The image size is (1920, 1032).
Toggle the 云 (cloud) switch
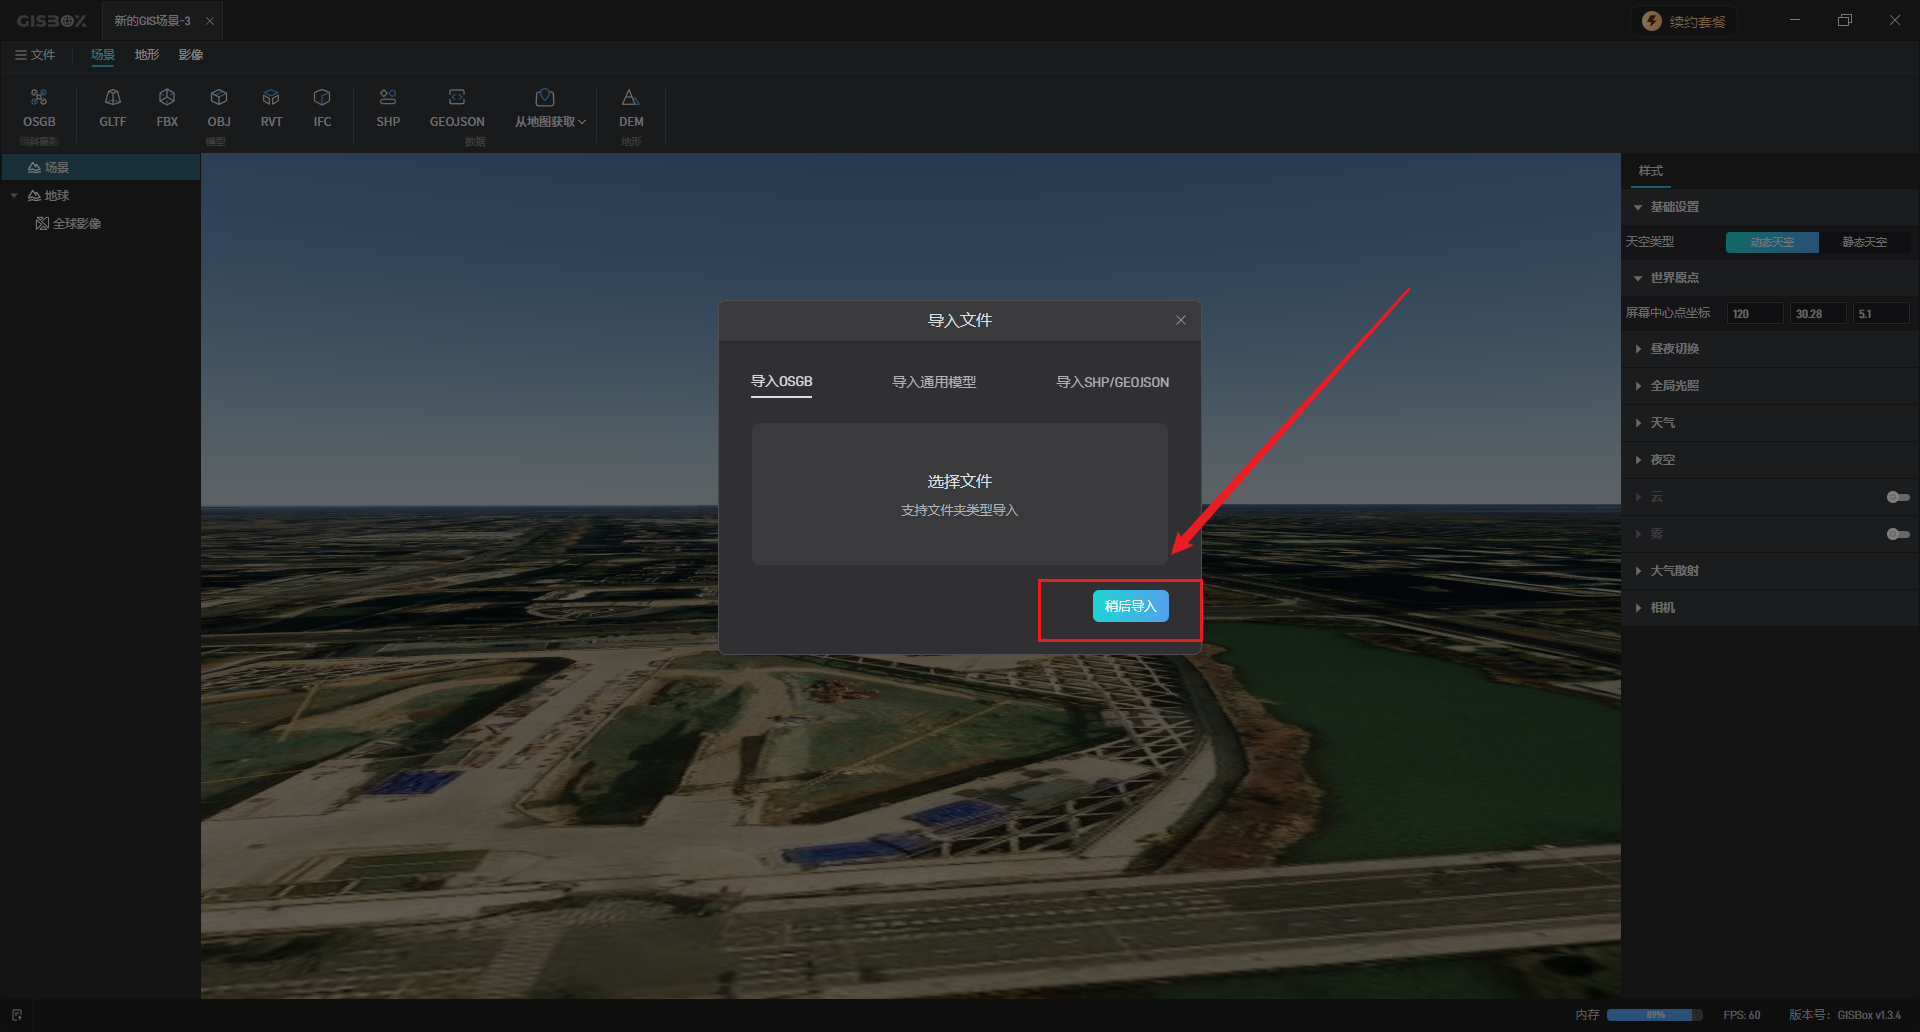(x=1897, y=497)
